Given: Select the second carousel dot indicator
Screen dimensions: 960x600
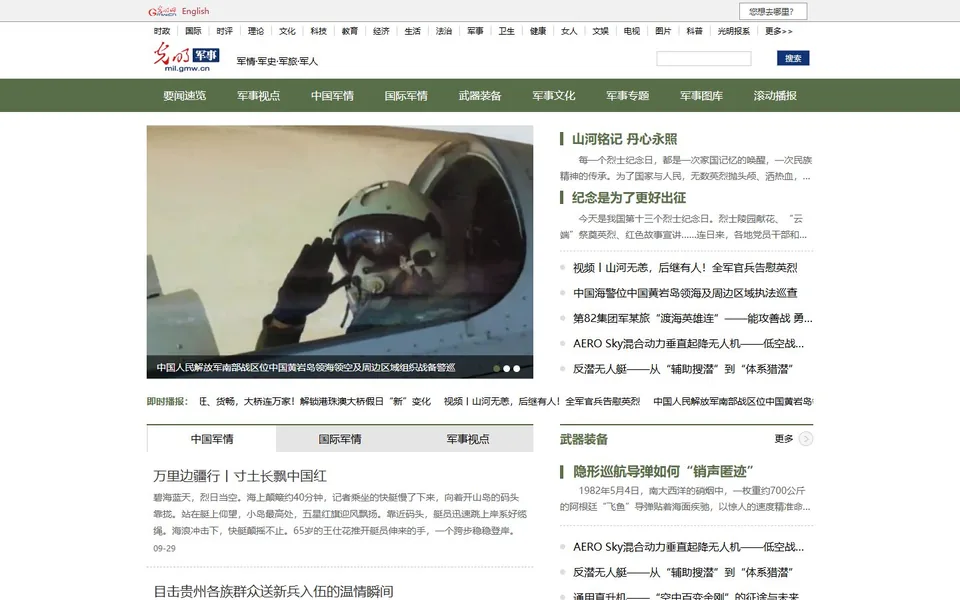Looking at the screenshot, I should tap(506, 369).
